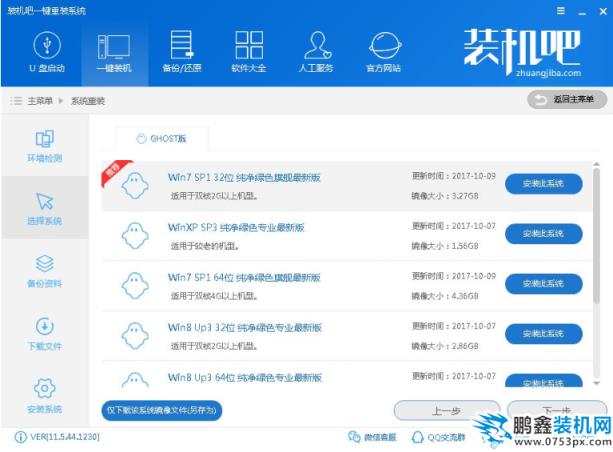
Task: Open 软件大全 grid icon
Action: coord(249,45)
